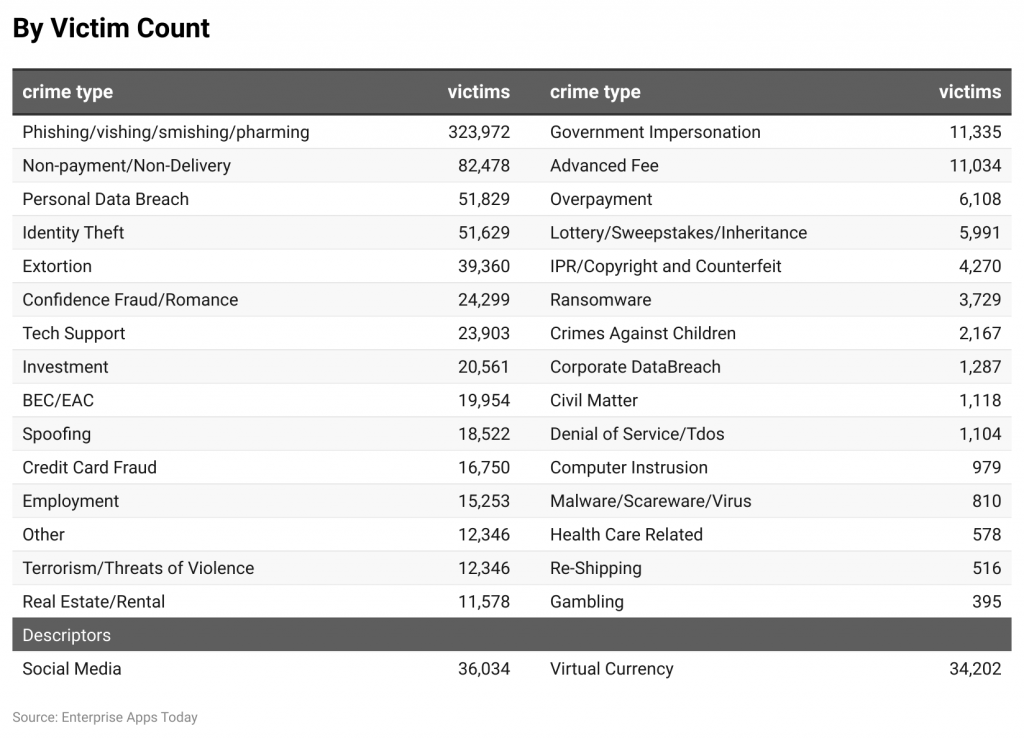Viewport: 1024px width, 738px height.
Task: Select the Social Media descriptor row
Action: tap(69, 669)
